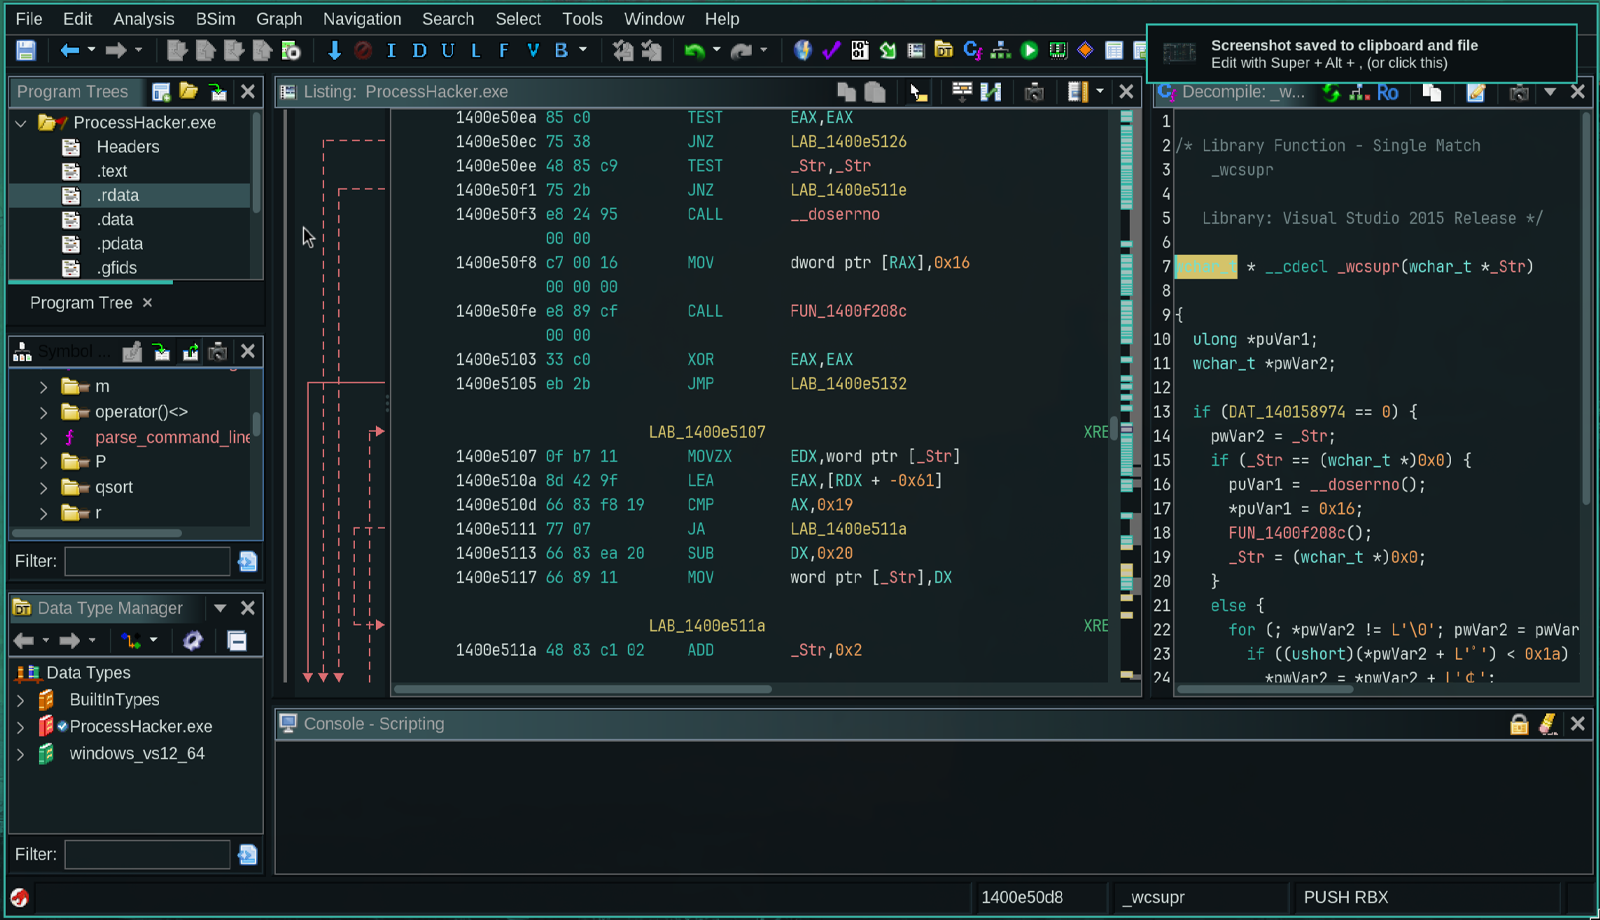This screenshot has width=1600, height=920.
Task: Open the Bytes viewer binary icon
Action: coord(859,50)
